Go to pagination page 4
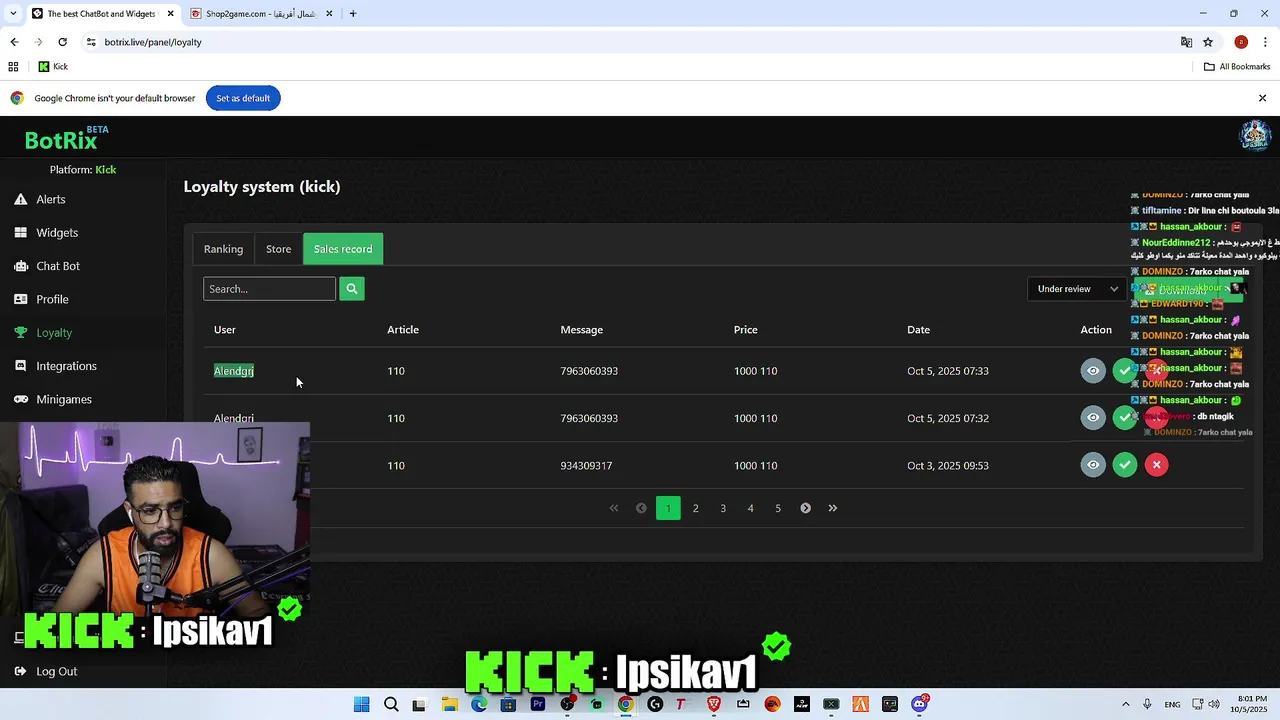This screenshot has width=1280, height=720. (750, 508)
